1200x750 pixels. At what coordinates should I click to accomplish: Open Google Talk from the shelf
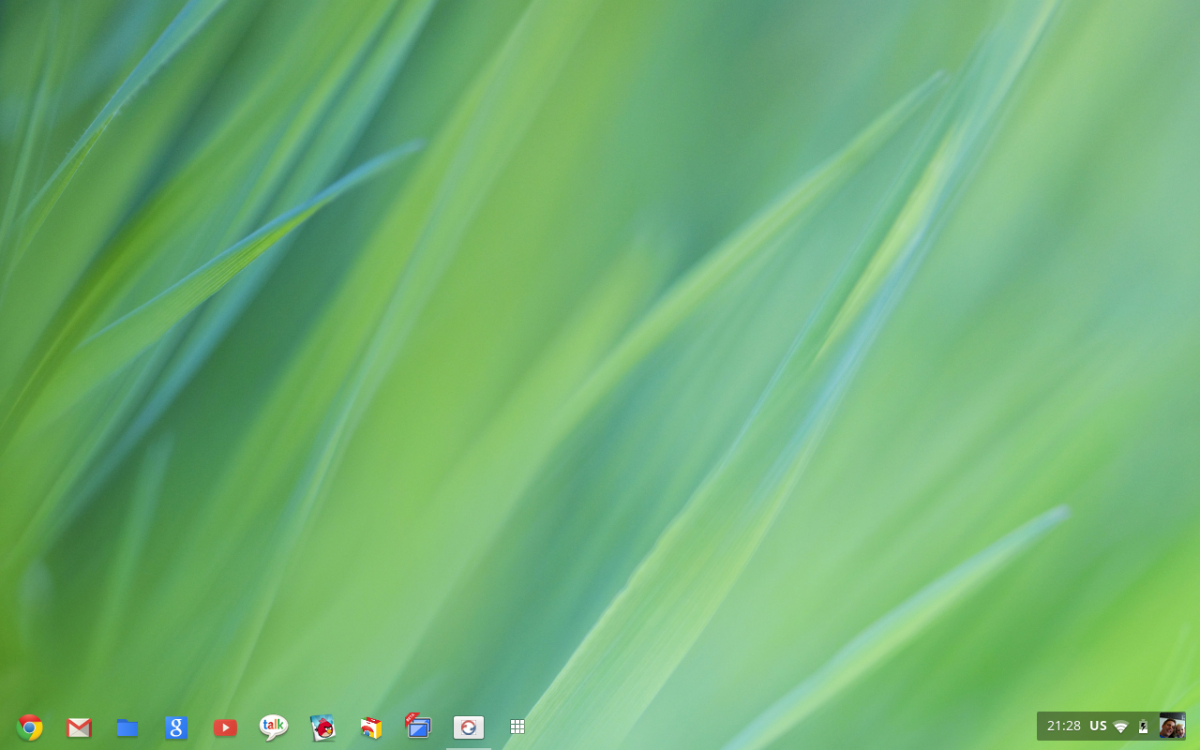coord(273,727)
